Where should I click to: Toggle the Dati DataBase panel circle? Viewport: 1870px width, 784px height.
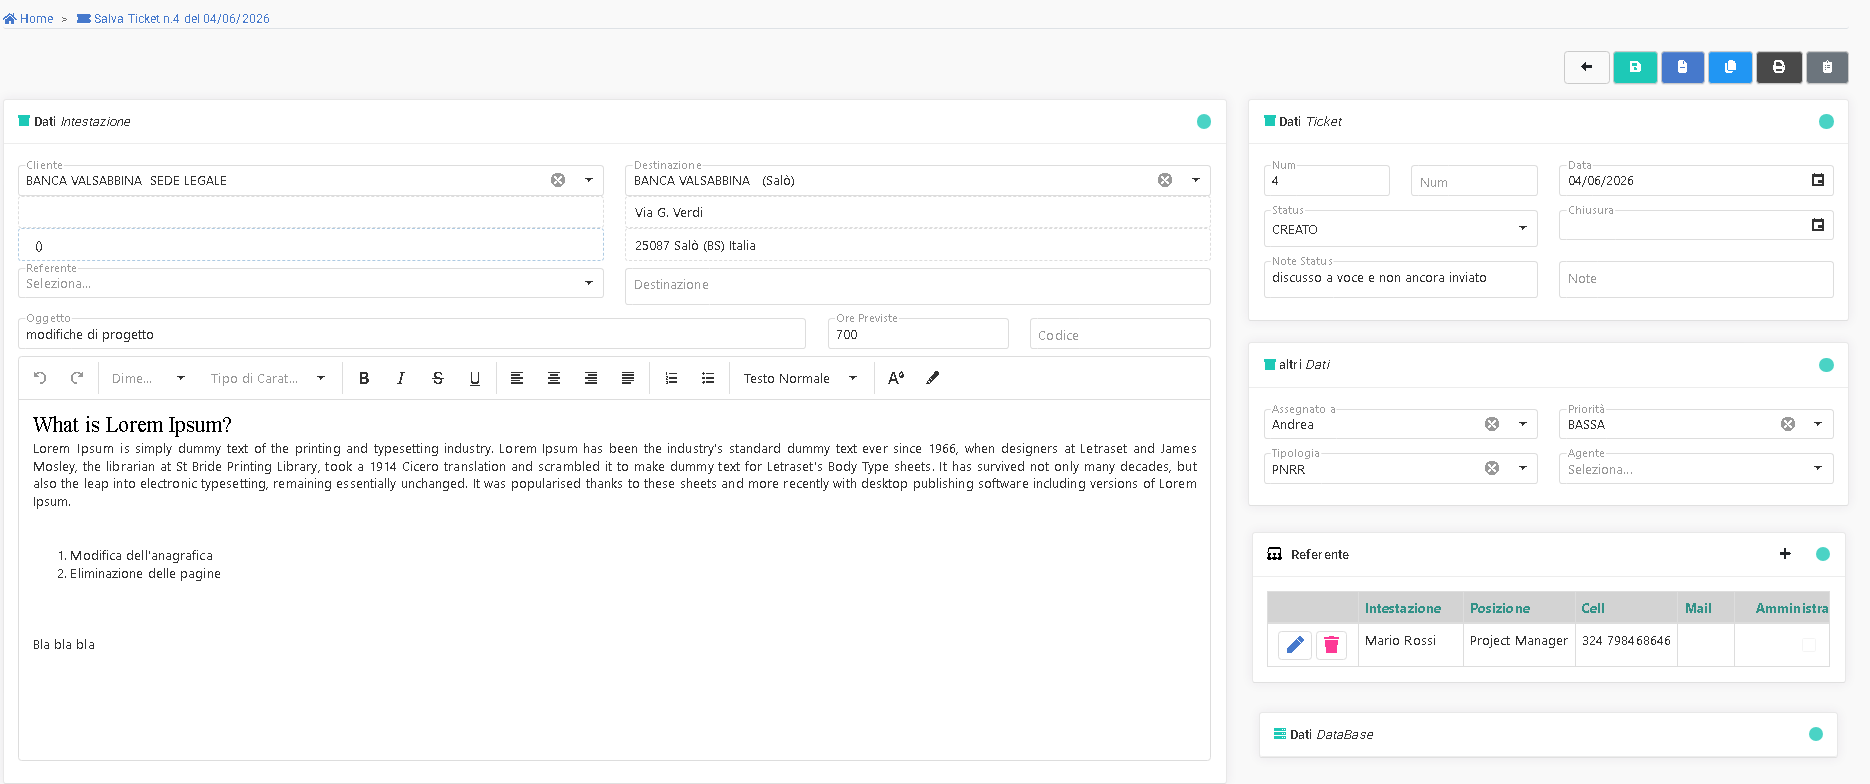[1816, 734]
